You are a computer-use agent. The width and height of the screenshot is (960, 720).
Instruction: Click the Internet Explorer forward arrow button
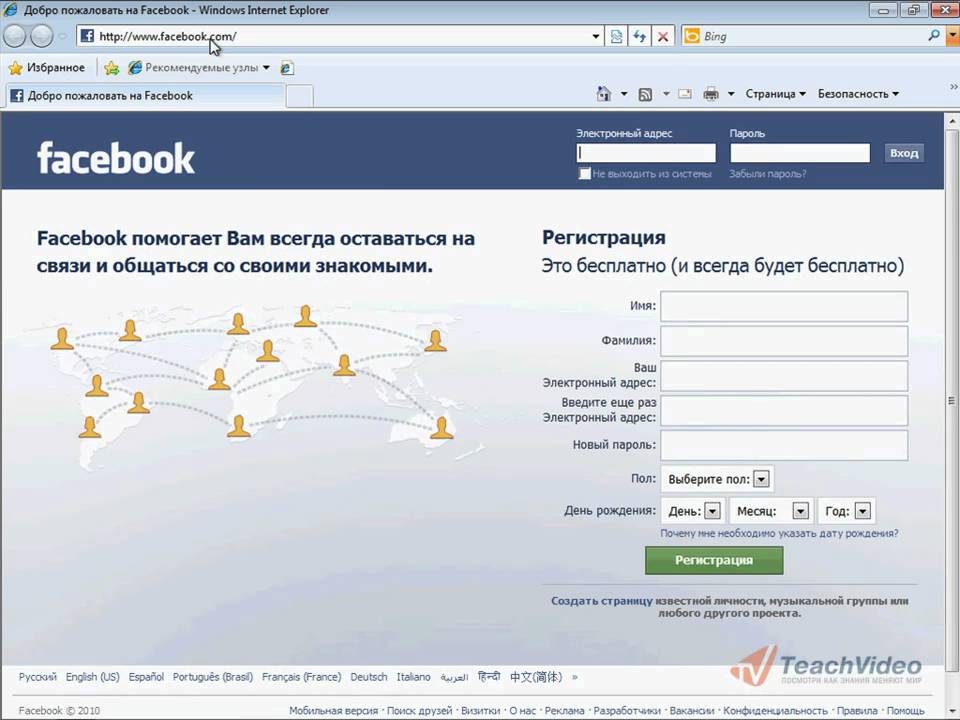[42, 36]
